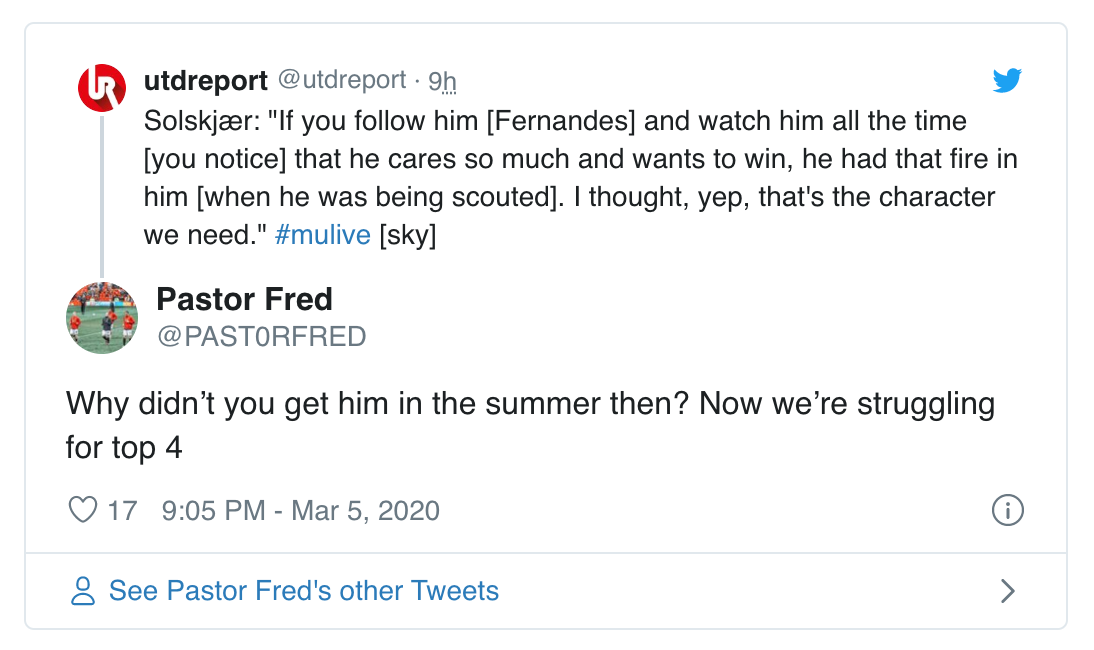Open the tweet info circle icon
This screenshot has width=1094, height=650.
[1007, 510]
